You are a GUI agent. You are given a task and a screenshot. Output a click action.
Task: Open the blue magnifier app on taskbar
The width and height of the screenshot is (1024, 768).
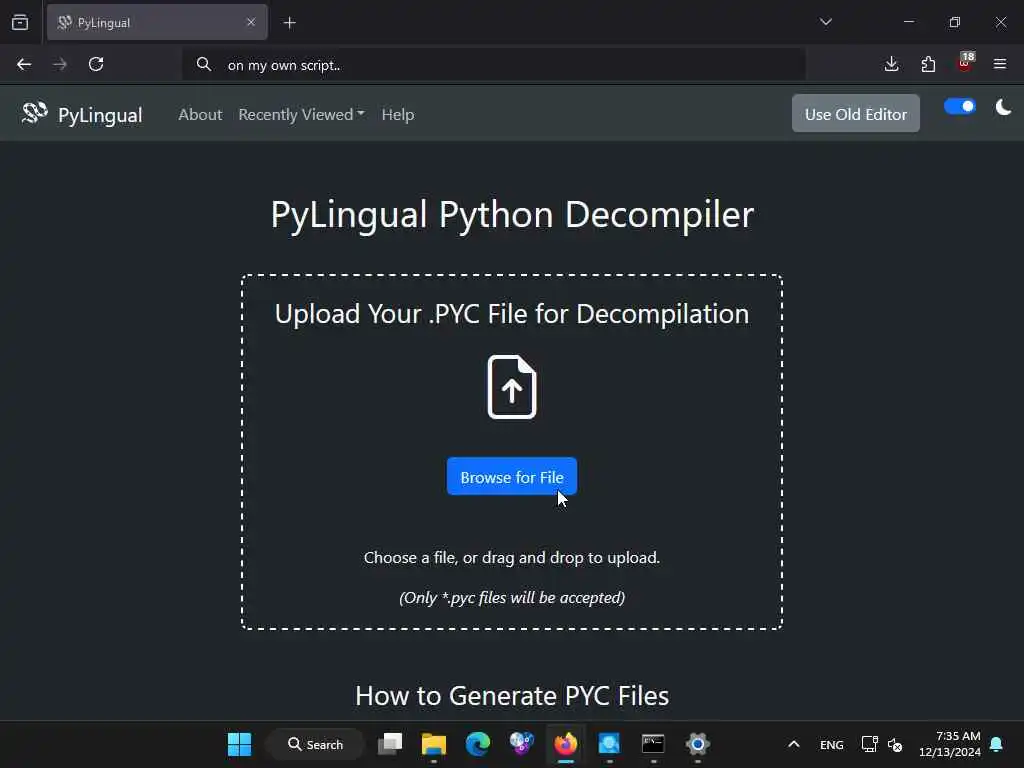609,744
